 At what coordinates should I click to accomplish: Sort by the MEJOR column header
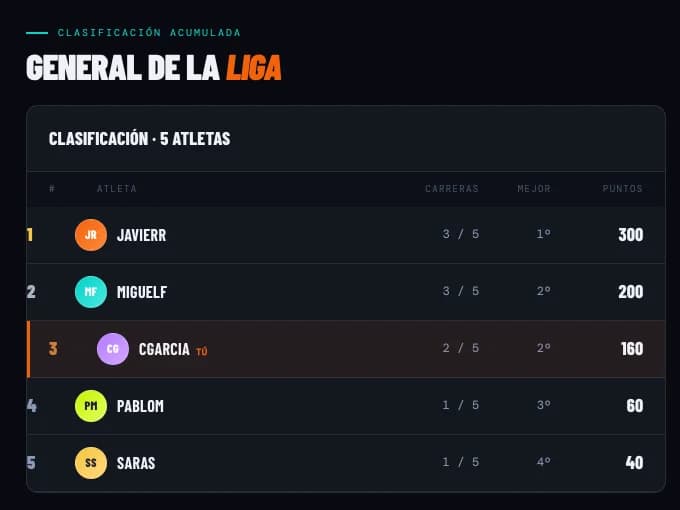point(534,189)
